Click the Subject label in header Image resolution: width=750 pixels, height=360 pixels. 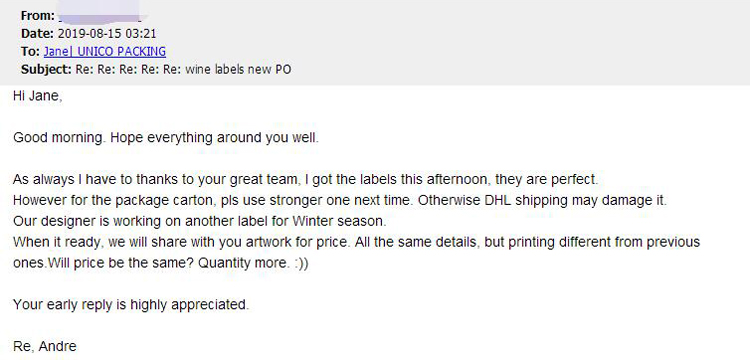click(x=46, y=70)
